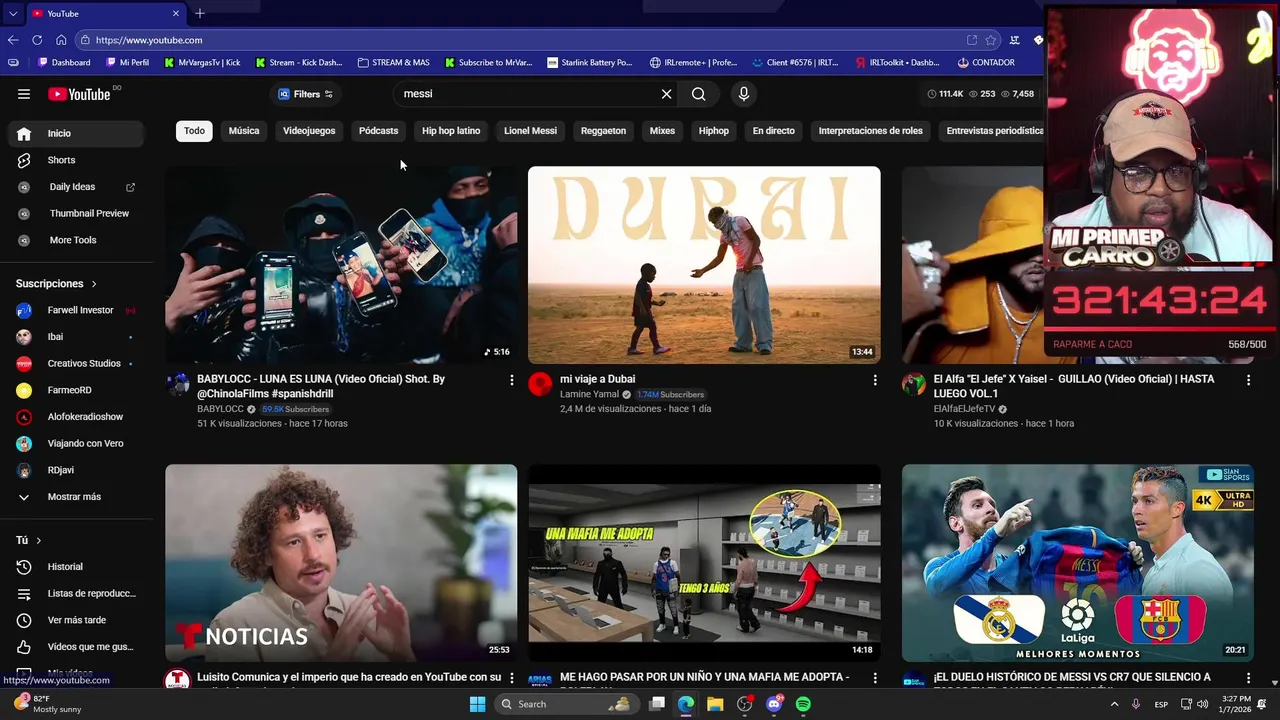Open a new browser tab
This screenshot has height=720, width=1280.
pos(200,13)
